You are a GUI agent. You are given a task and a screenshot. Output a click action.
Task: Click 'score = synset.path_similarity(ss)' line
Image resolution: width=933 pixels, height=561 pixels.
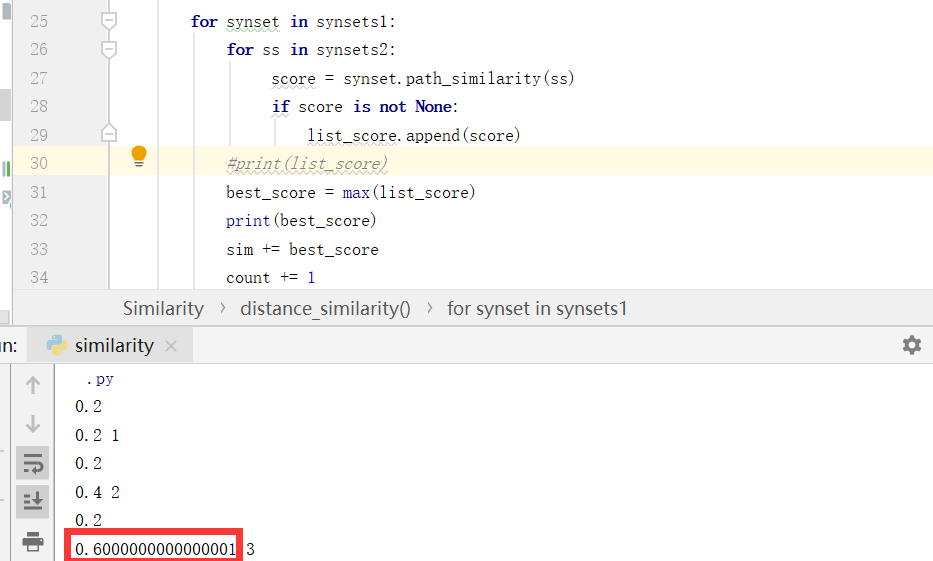[x=422, y=79]
